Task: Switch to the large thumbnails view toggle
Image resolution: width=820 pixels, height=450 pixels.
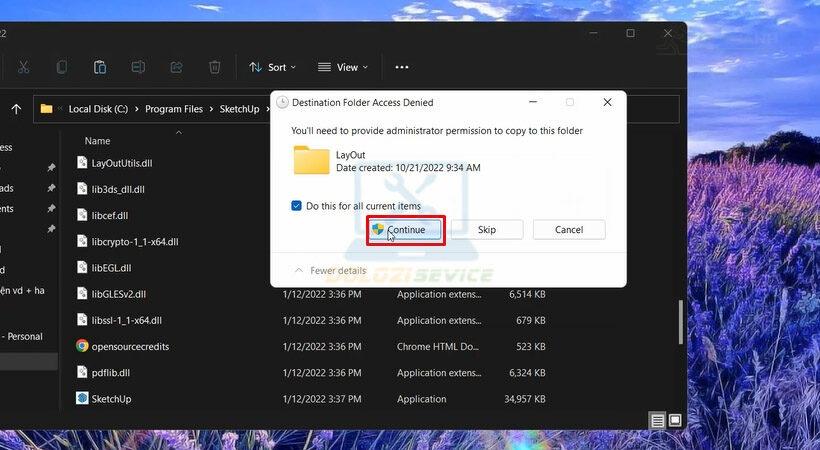Action: 675,420
